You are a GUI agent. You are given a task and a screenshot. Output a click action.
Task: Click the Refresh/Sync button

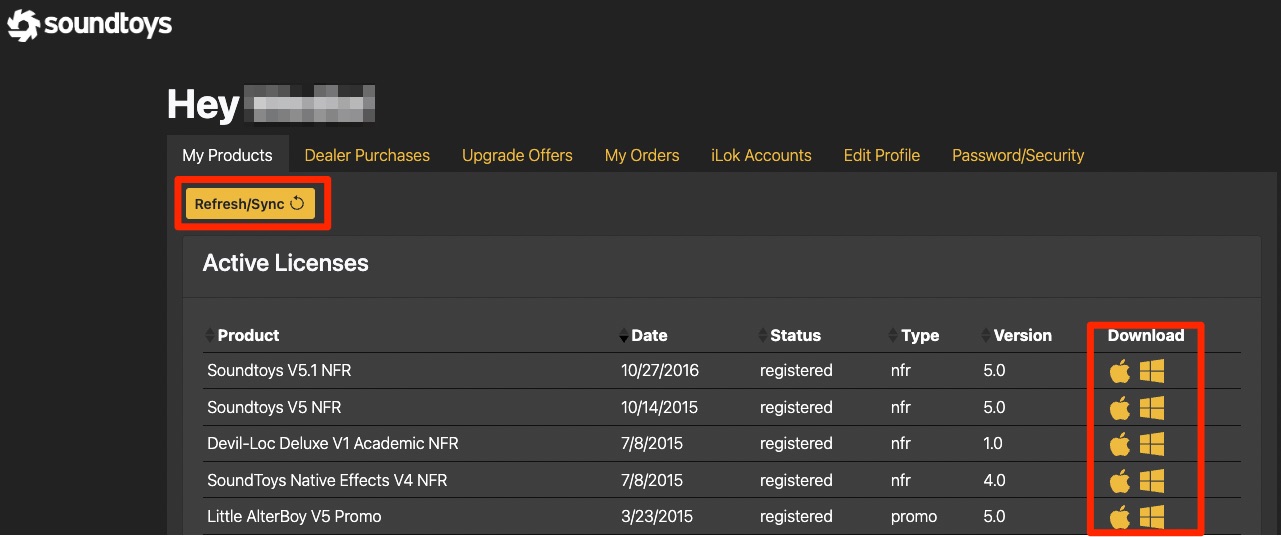point(250,204)
